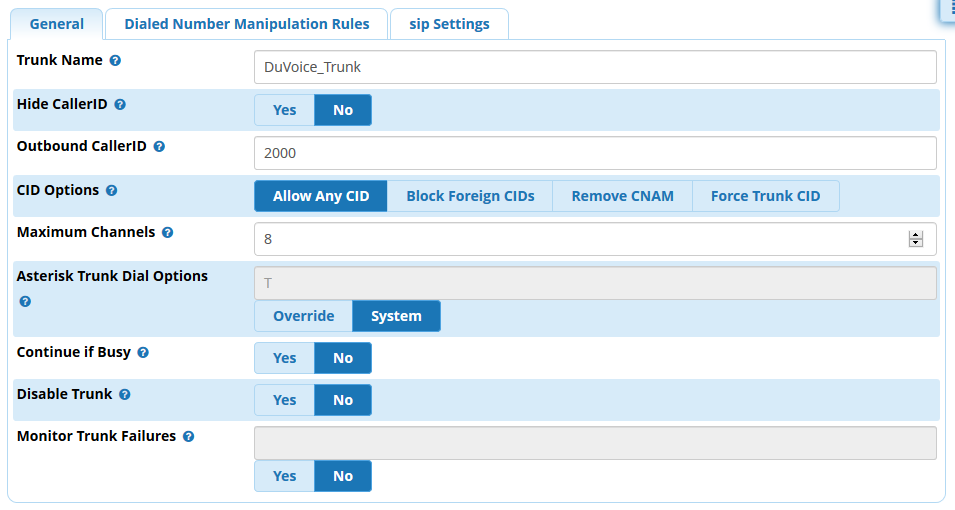
Task: Click the Maximum Channels number stepper
Action: [x=915, y=239]
